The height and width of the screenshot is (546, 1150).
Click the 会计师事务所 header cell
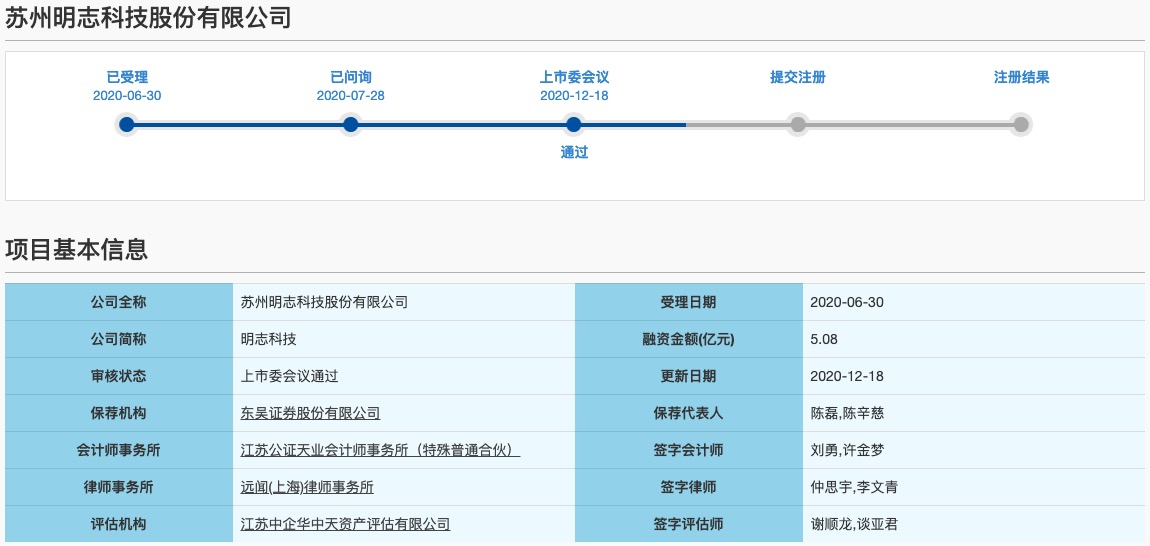click(x=119, y=450)
